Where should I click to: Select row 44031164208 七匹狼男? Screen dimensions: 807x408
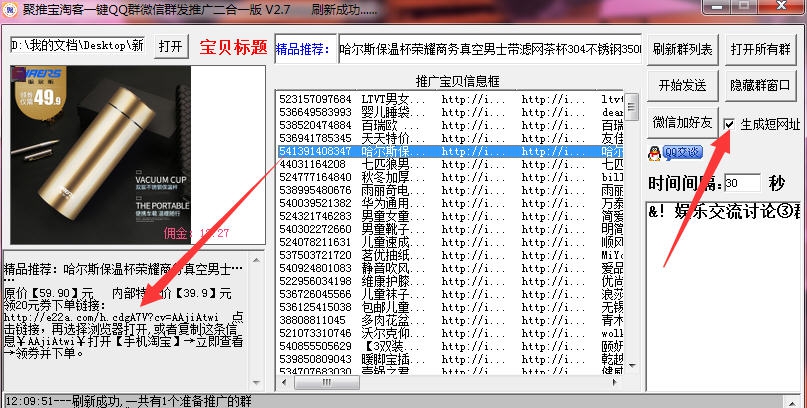[x=450, y=164]
